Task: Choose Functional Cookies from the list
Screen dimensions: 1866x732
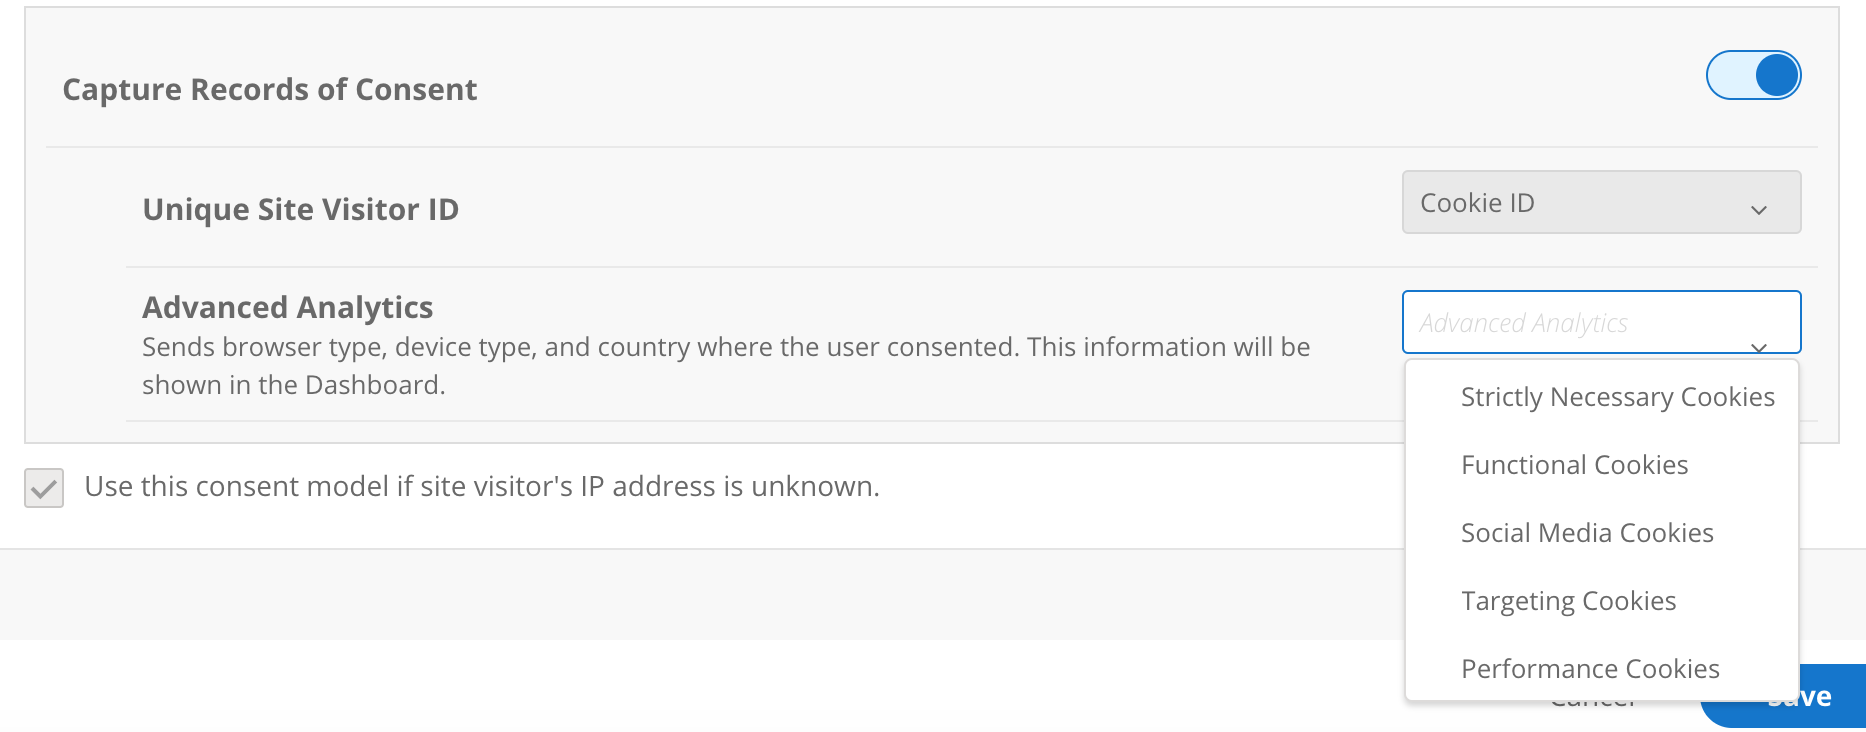Action: point(1575,464)
